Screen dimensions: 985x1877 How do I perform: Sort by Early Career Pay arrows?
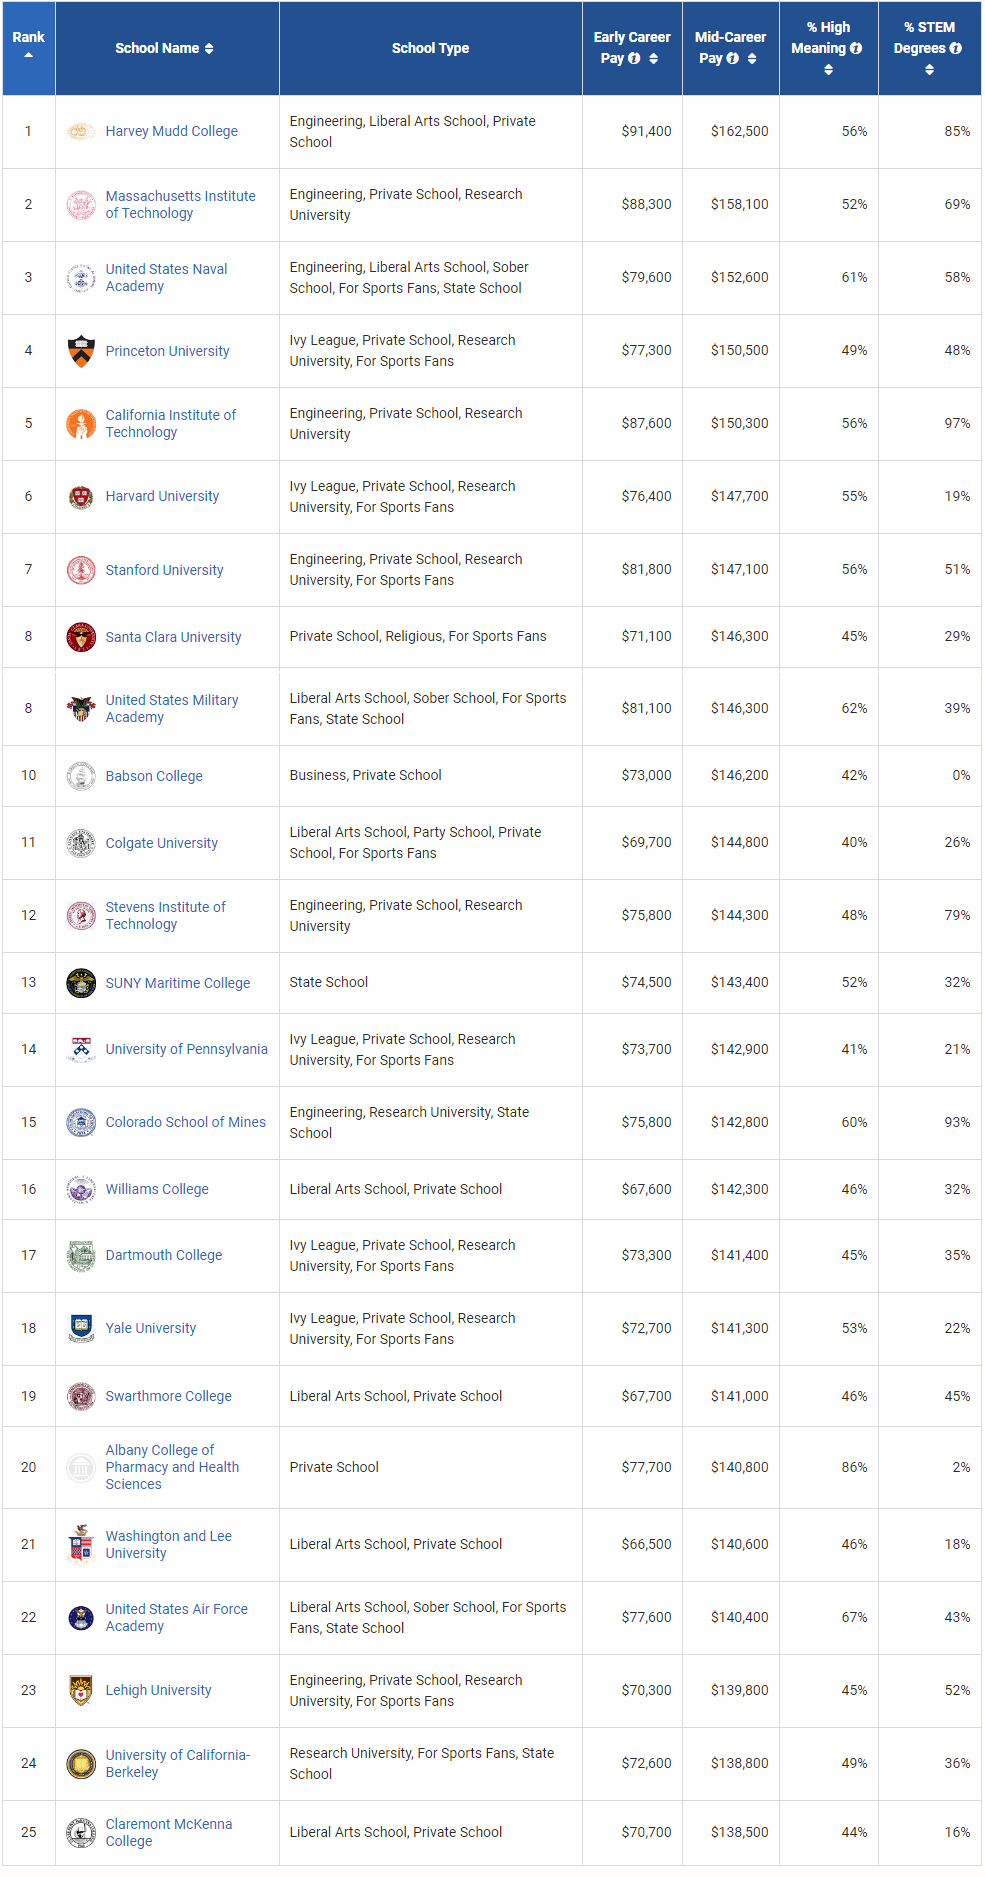[x=654, y=59]
